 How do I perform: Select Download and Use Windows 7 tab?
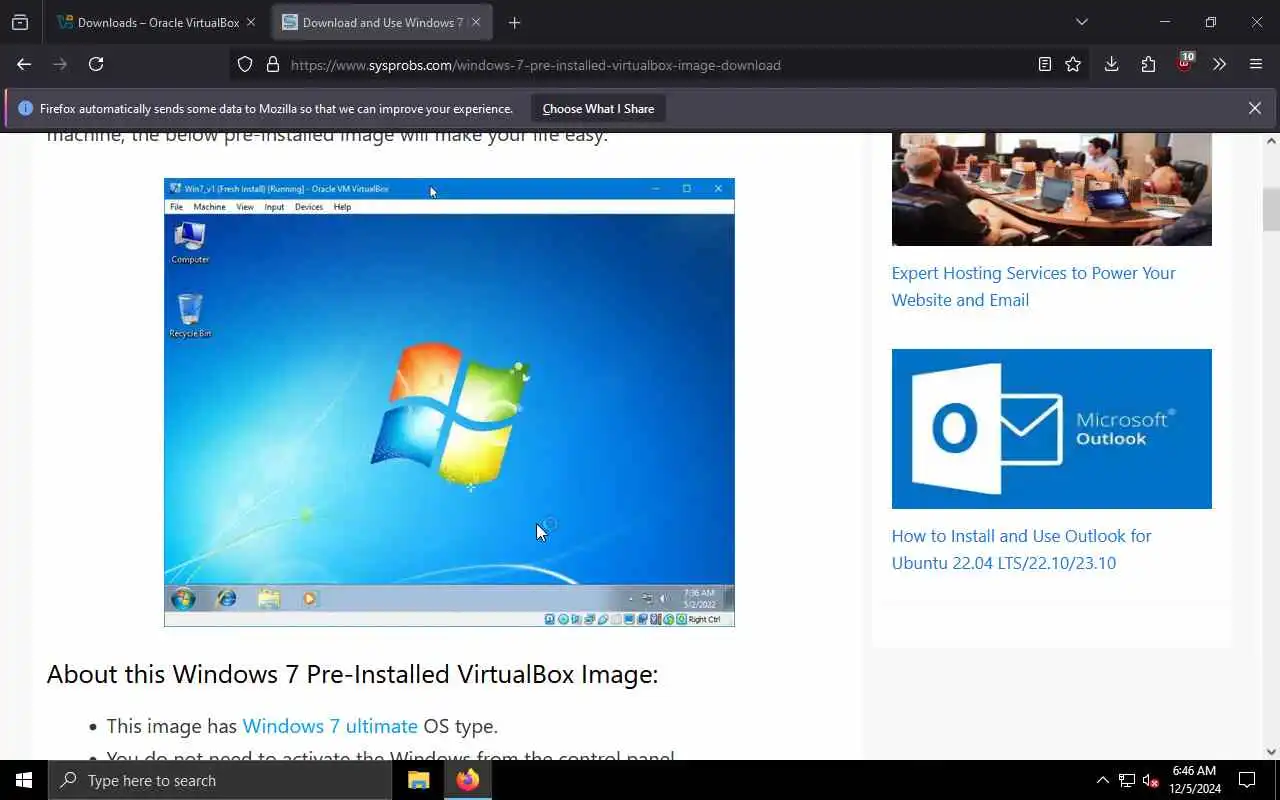coord(381,22)
